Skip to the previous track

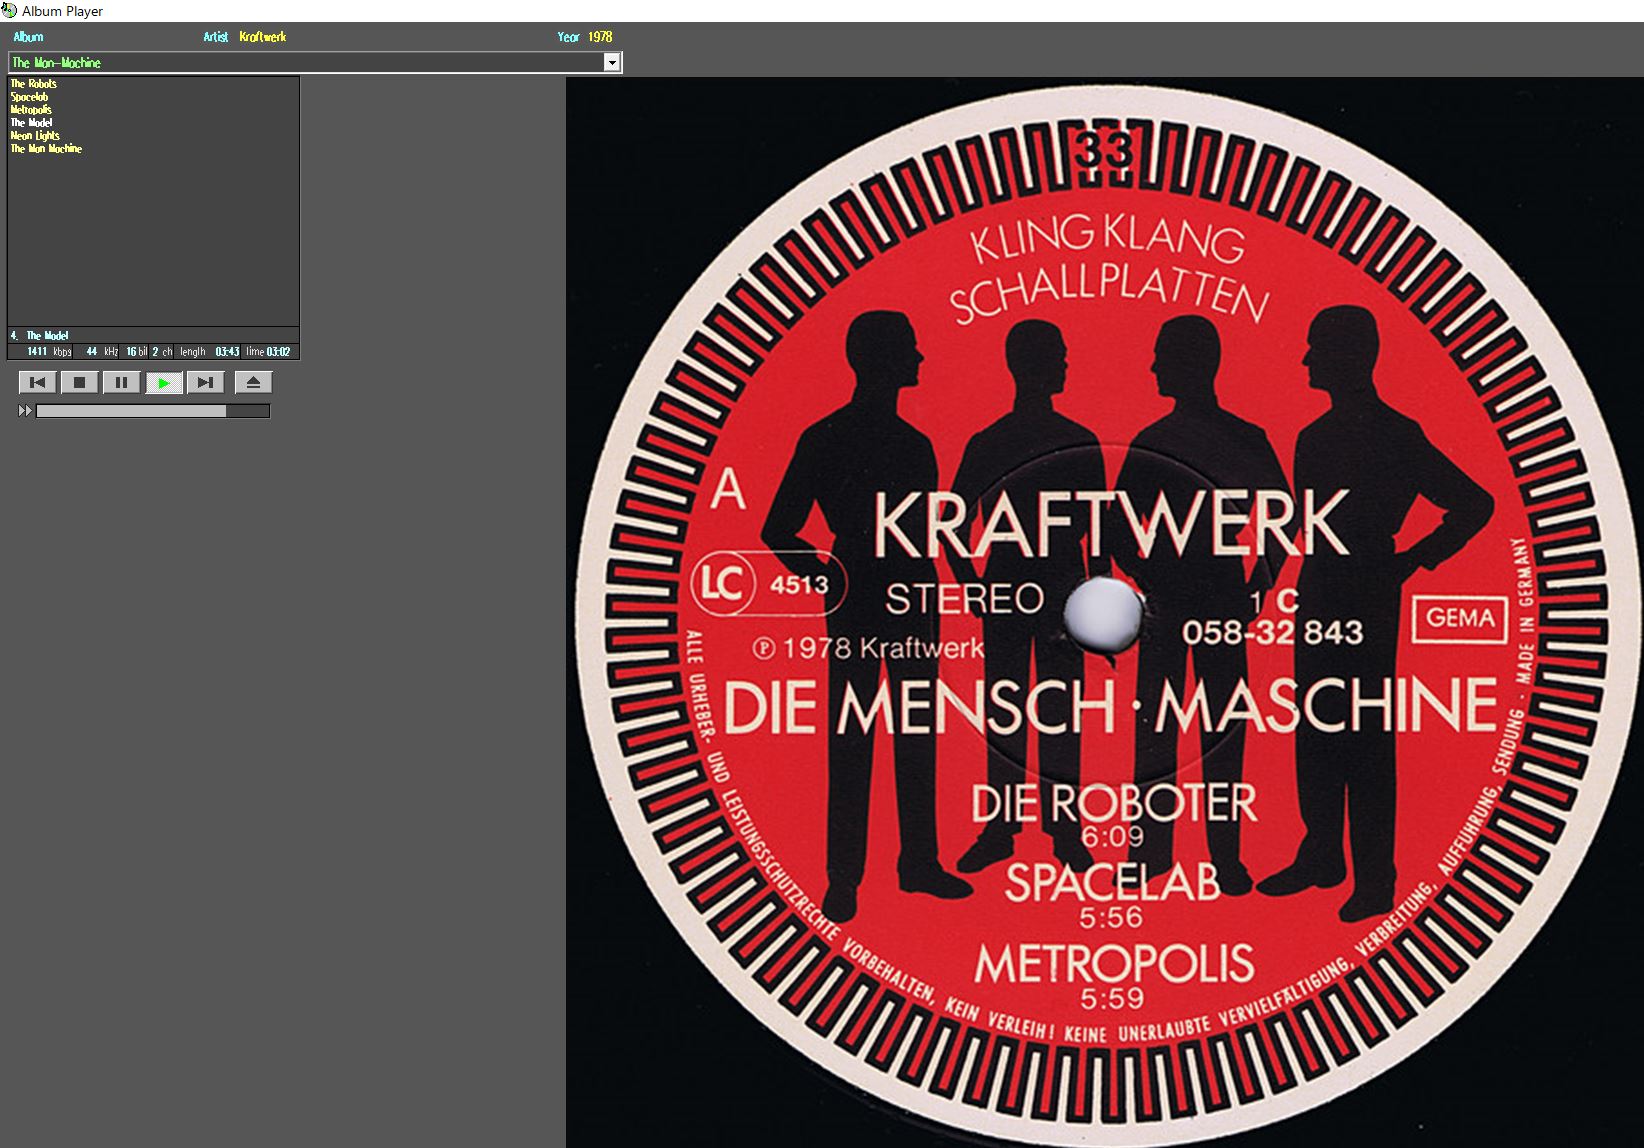pos(37,382)
